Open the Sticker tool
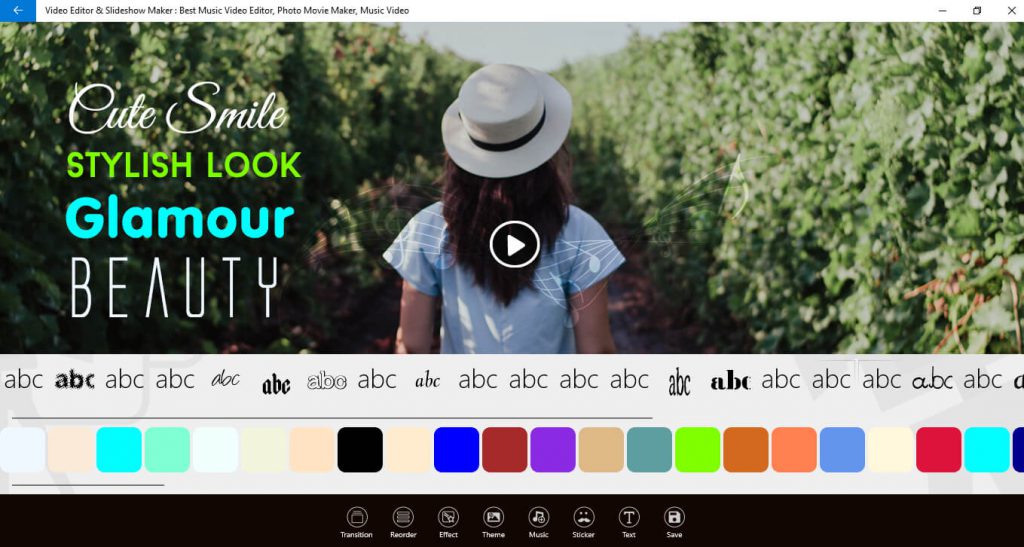The image size is (1024, 547). [583, 523]
